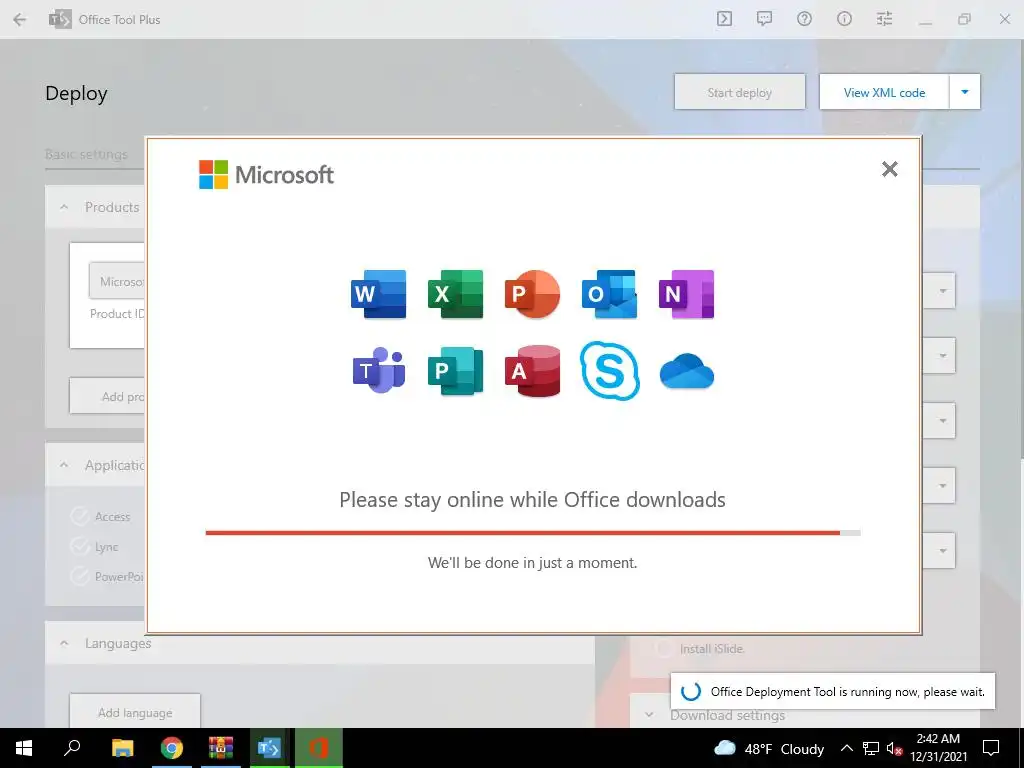This screenshot has height=768, width=1024.
Task: Collapse the Applications section
Action: coord(64,465)
